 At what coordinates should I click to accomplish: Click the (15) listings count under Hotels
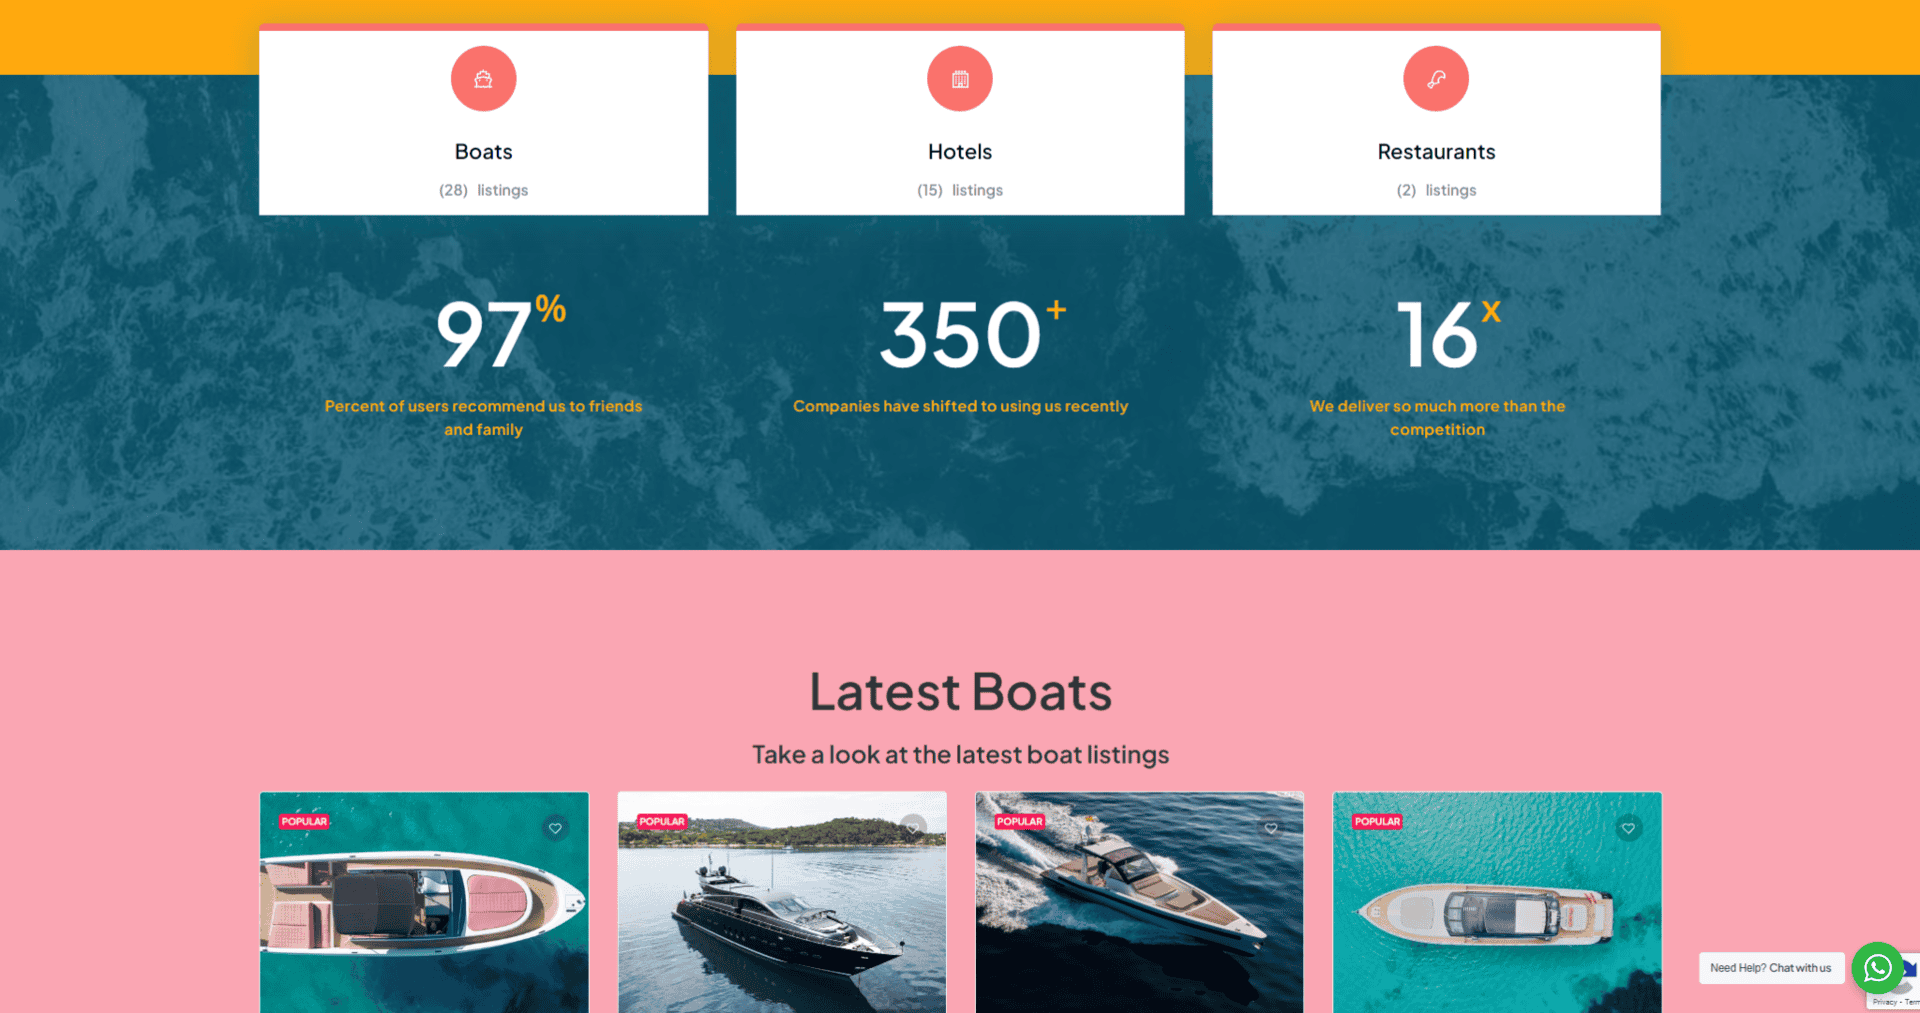tap(960, 190)
